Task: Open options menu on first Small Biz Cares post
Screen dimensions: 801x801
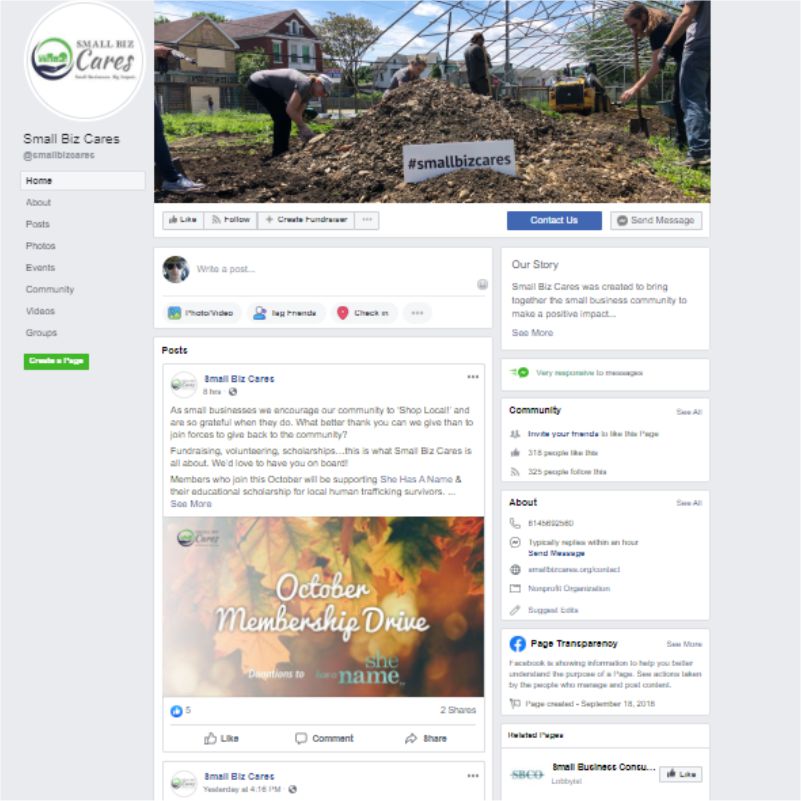Action: [x=473, y=377]
